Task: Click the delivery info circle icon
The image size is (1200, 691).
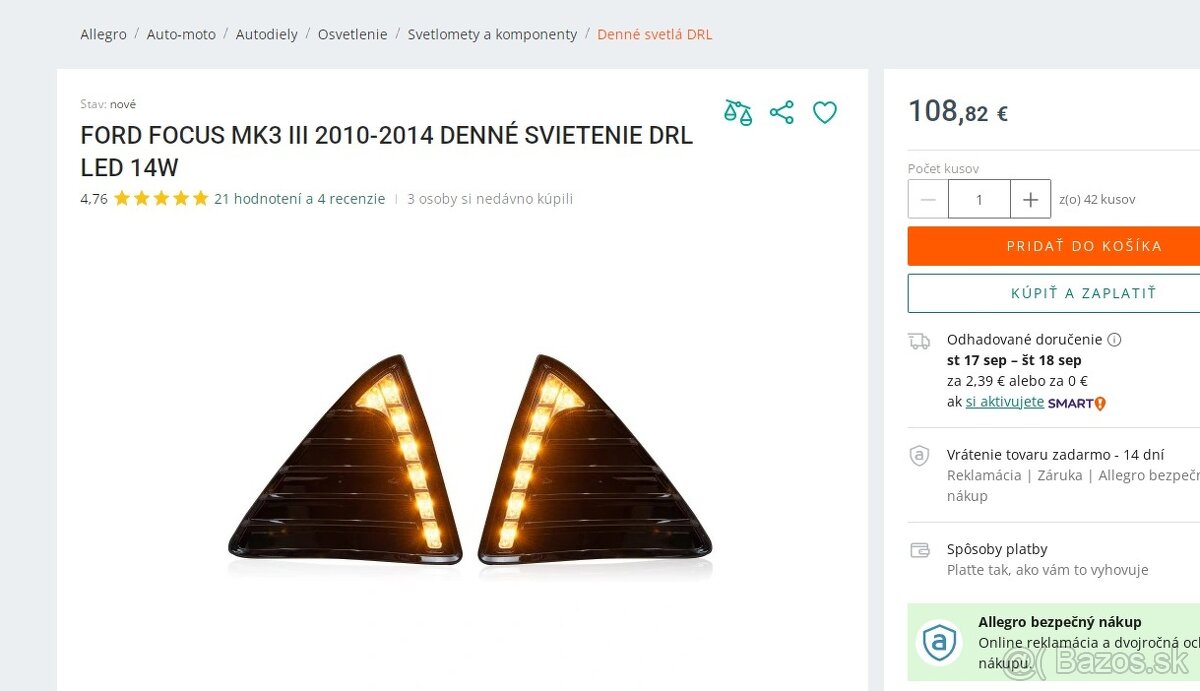Action: (1114, 340)
